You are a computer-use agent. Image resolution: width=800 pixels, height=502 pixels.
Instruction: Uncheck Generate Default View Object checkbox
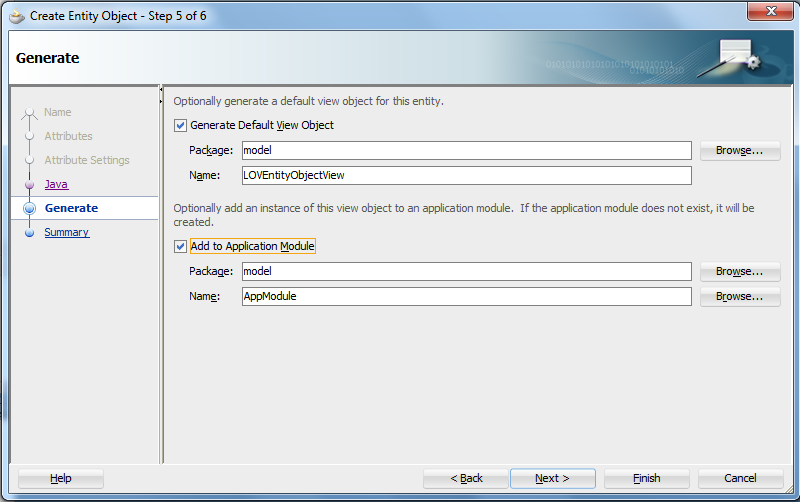[180, 126]
